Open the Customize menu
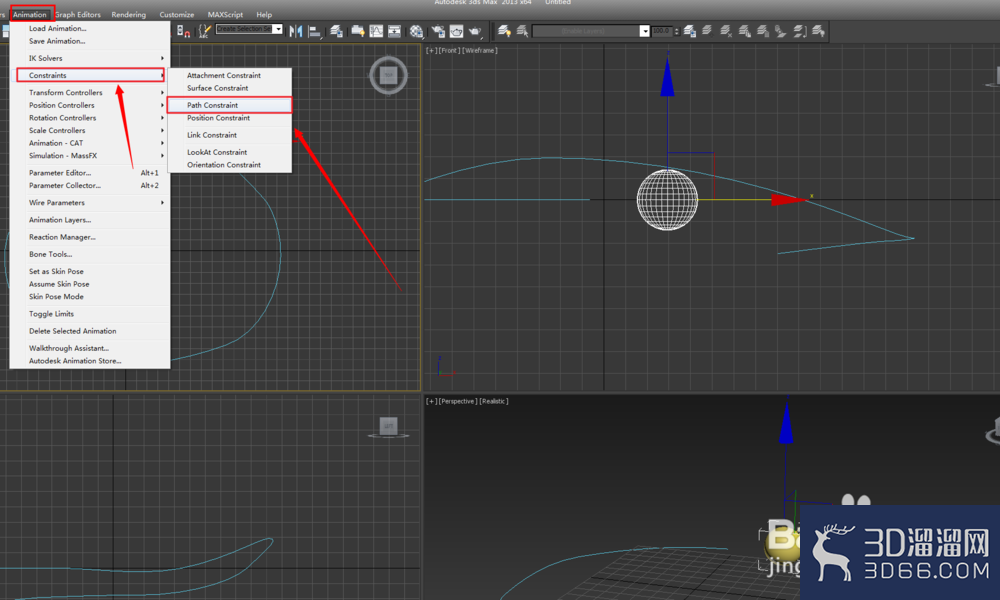Viewport: 1000px width, 600px height. (177, 14)
